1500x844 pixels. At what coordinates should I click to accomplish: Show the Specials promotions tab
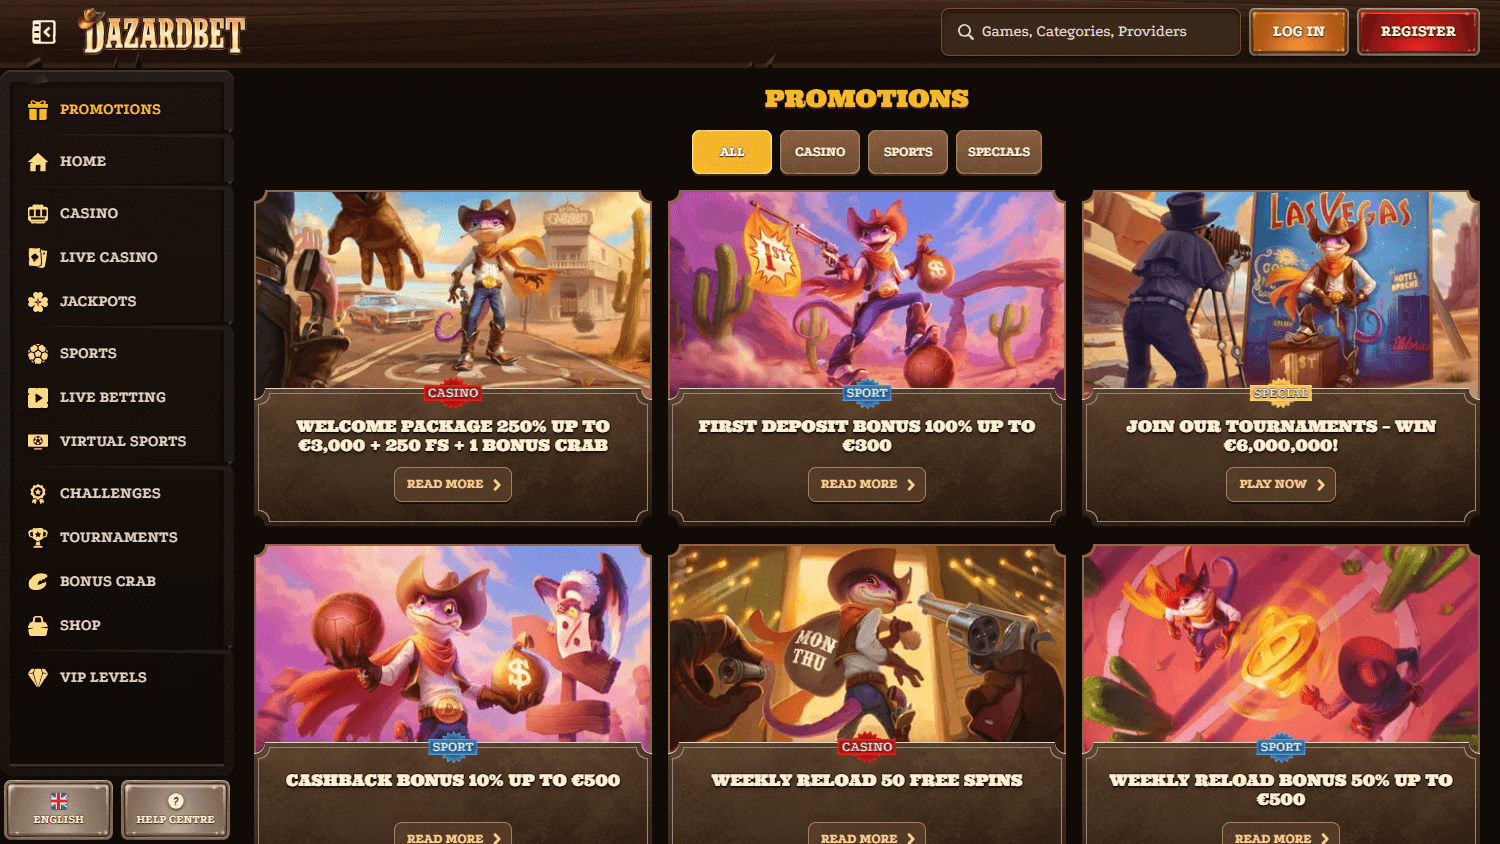999,152
